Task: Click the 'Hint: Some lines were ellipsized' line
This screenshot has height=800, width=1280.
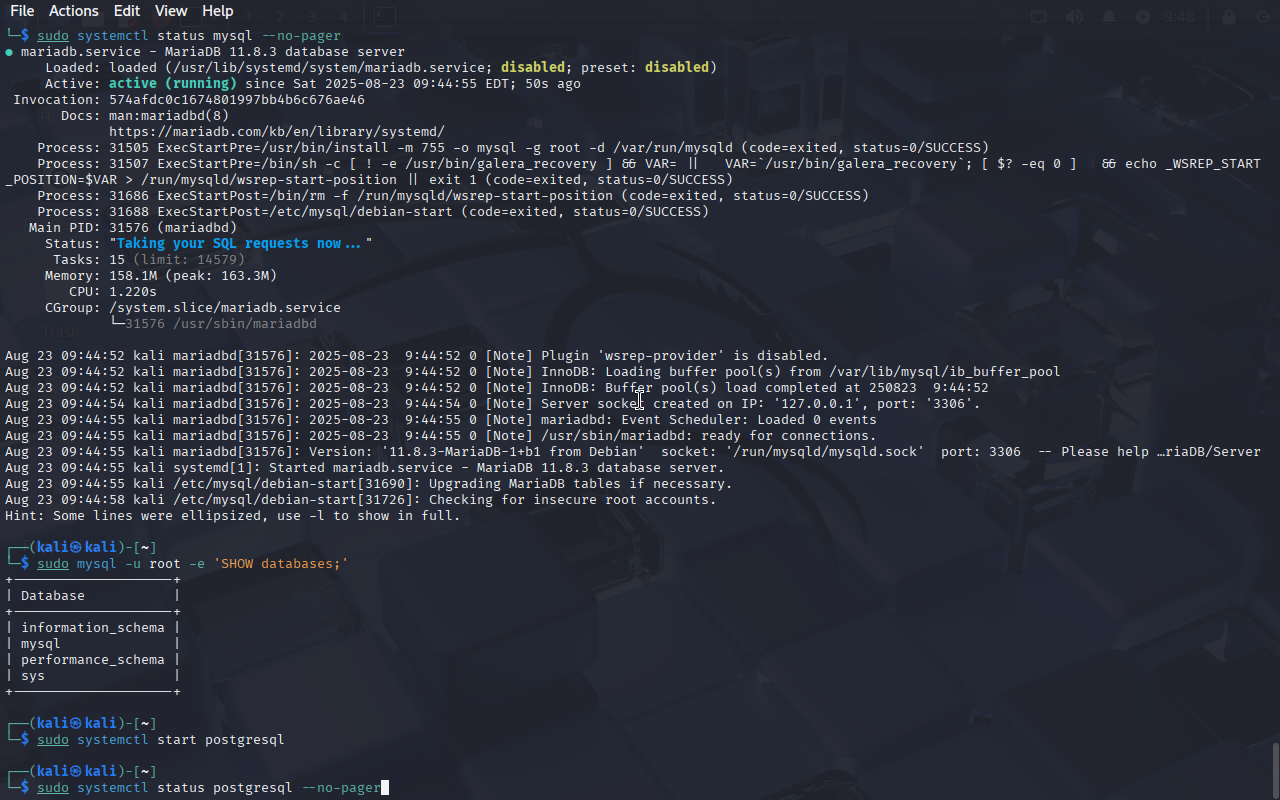Action: coord(233,516)
